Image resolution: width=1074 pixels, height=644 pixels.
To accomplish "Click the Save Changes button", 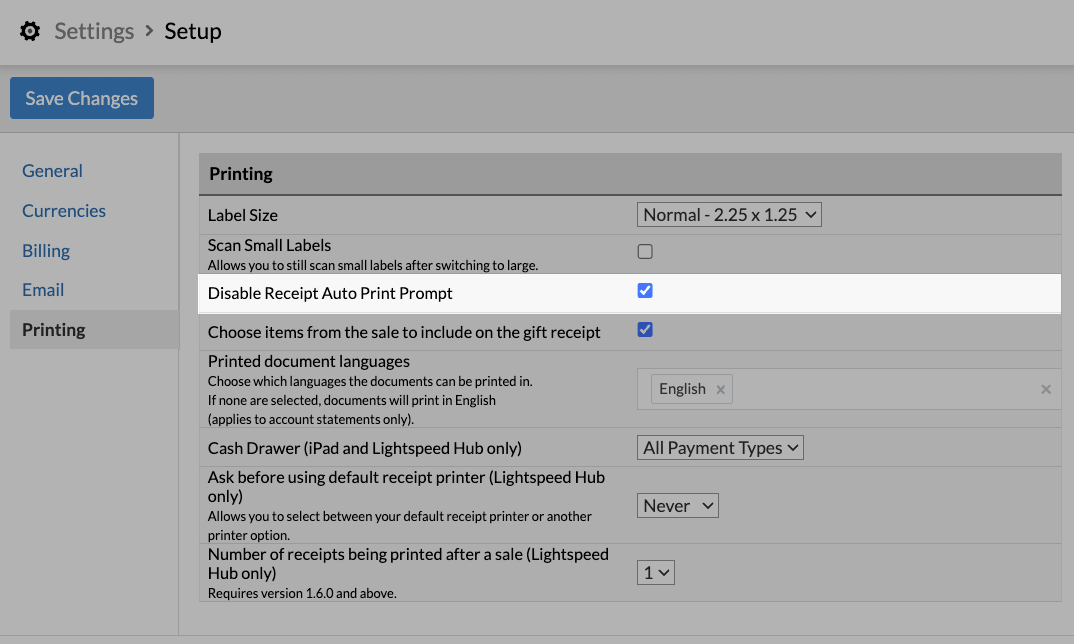I will pyautogui.click(x=82, y=98).
